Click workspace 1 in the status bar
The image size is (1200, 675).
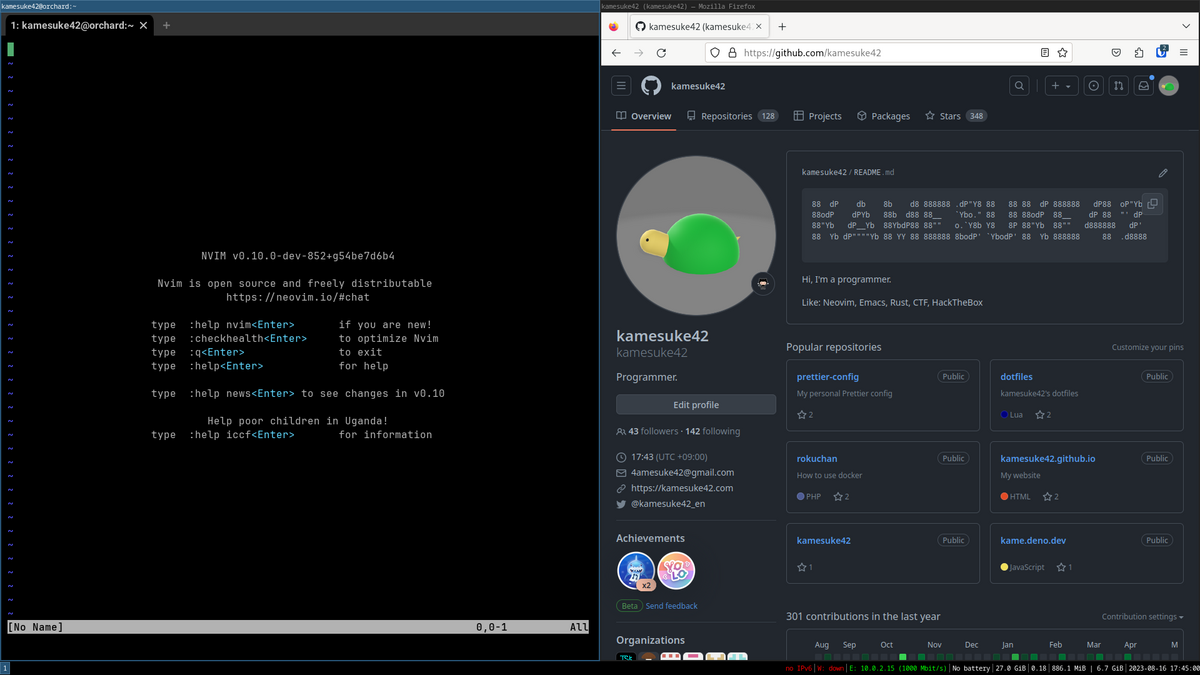4,668
